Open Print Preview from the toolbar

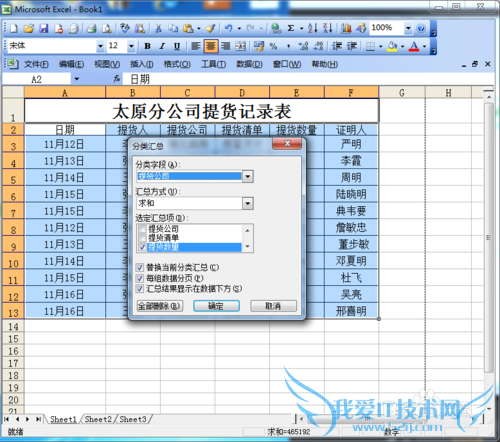point(107,28)
